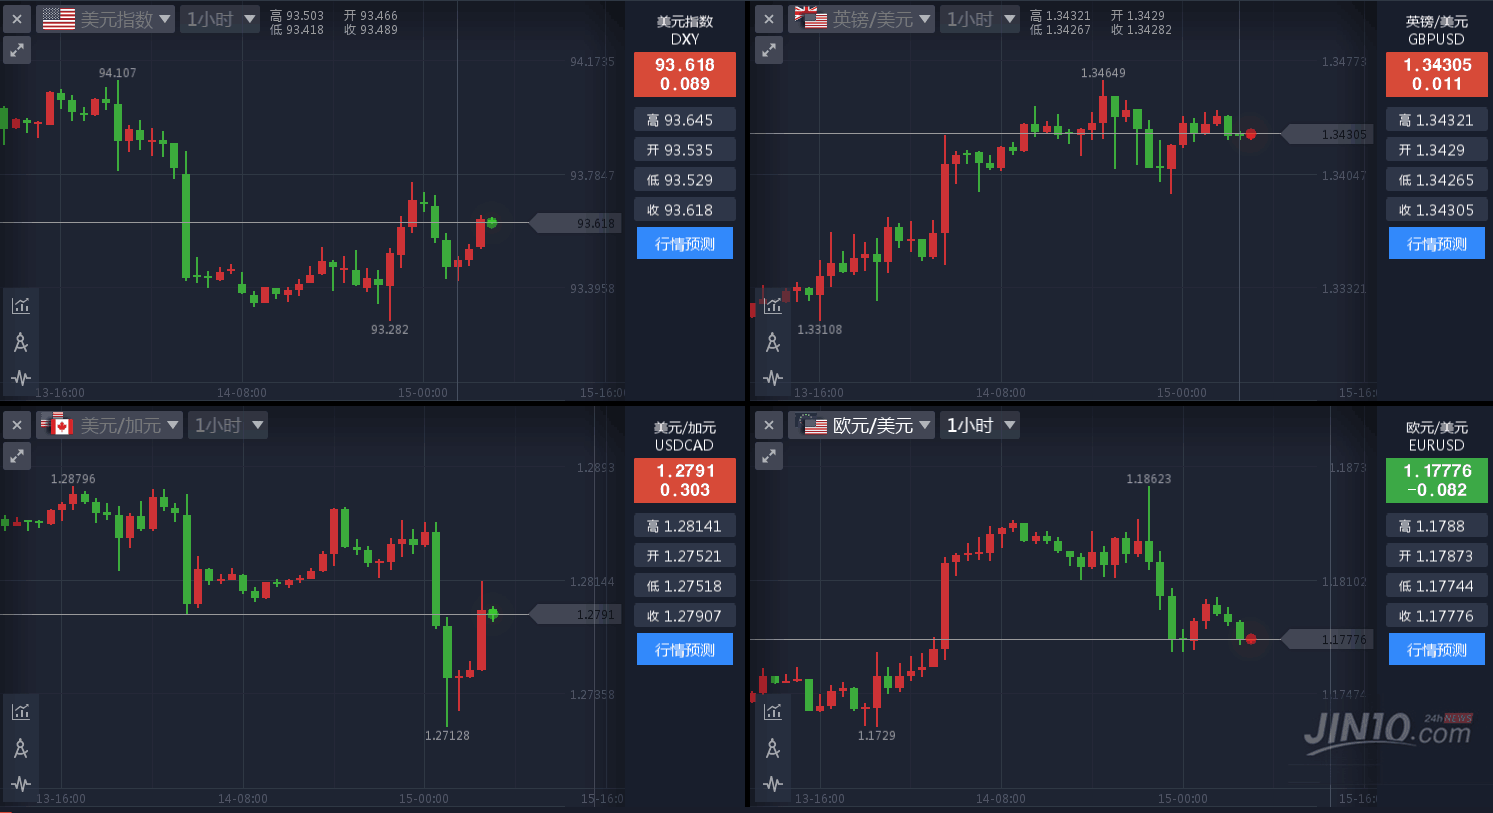Open 1小时 timeframe dropdown in GBPUSD panel
Viewport: 1493px width, 813px height.
(x=980, y=19)
